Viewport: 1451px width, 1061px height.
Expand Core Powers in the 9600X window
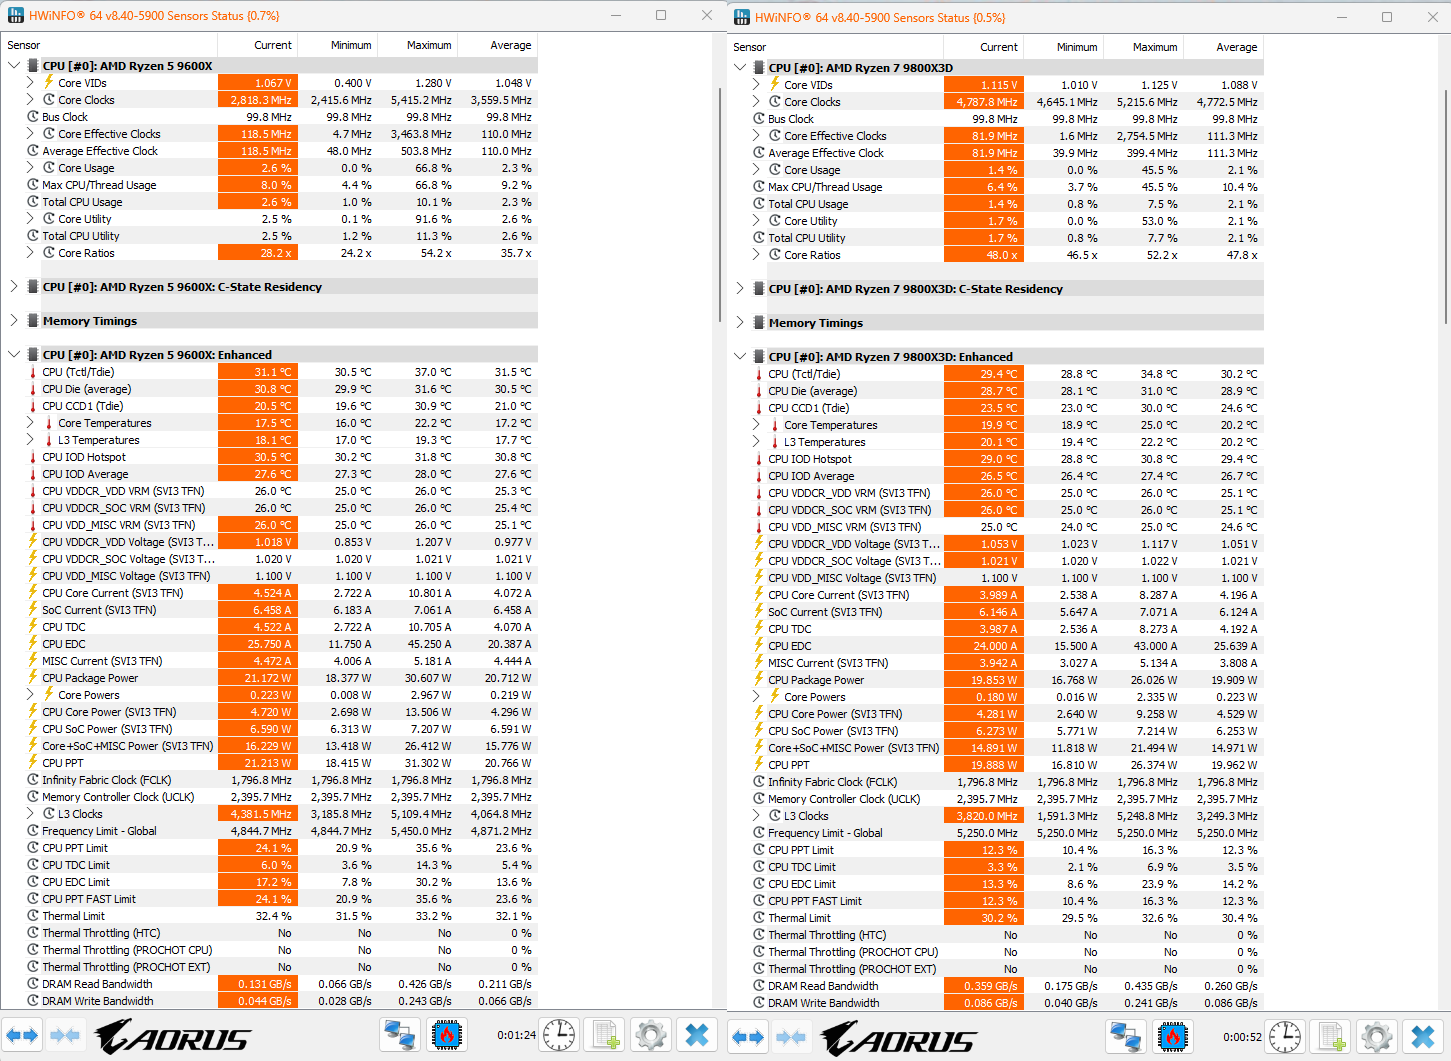tap(30, 695)
